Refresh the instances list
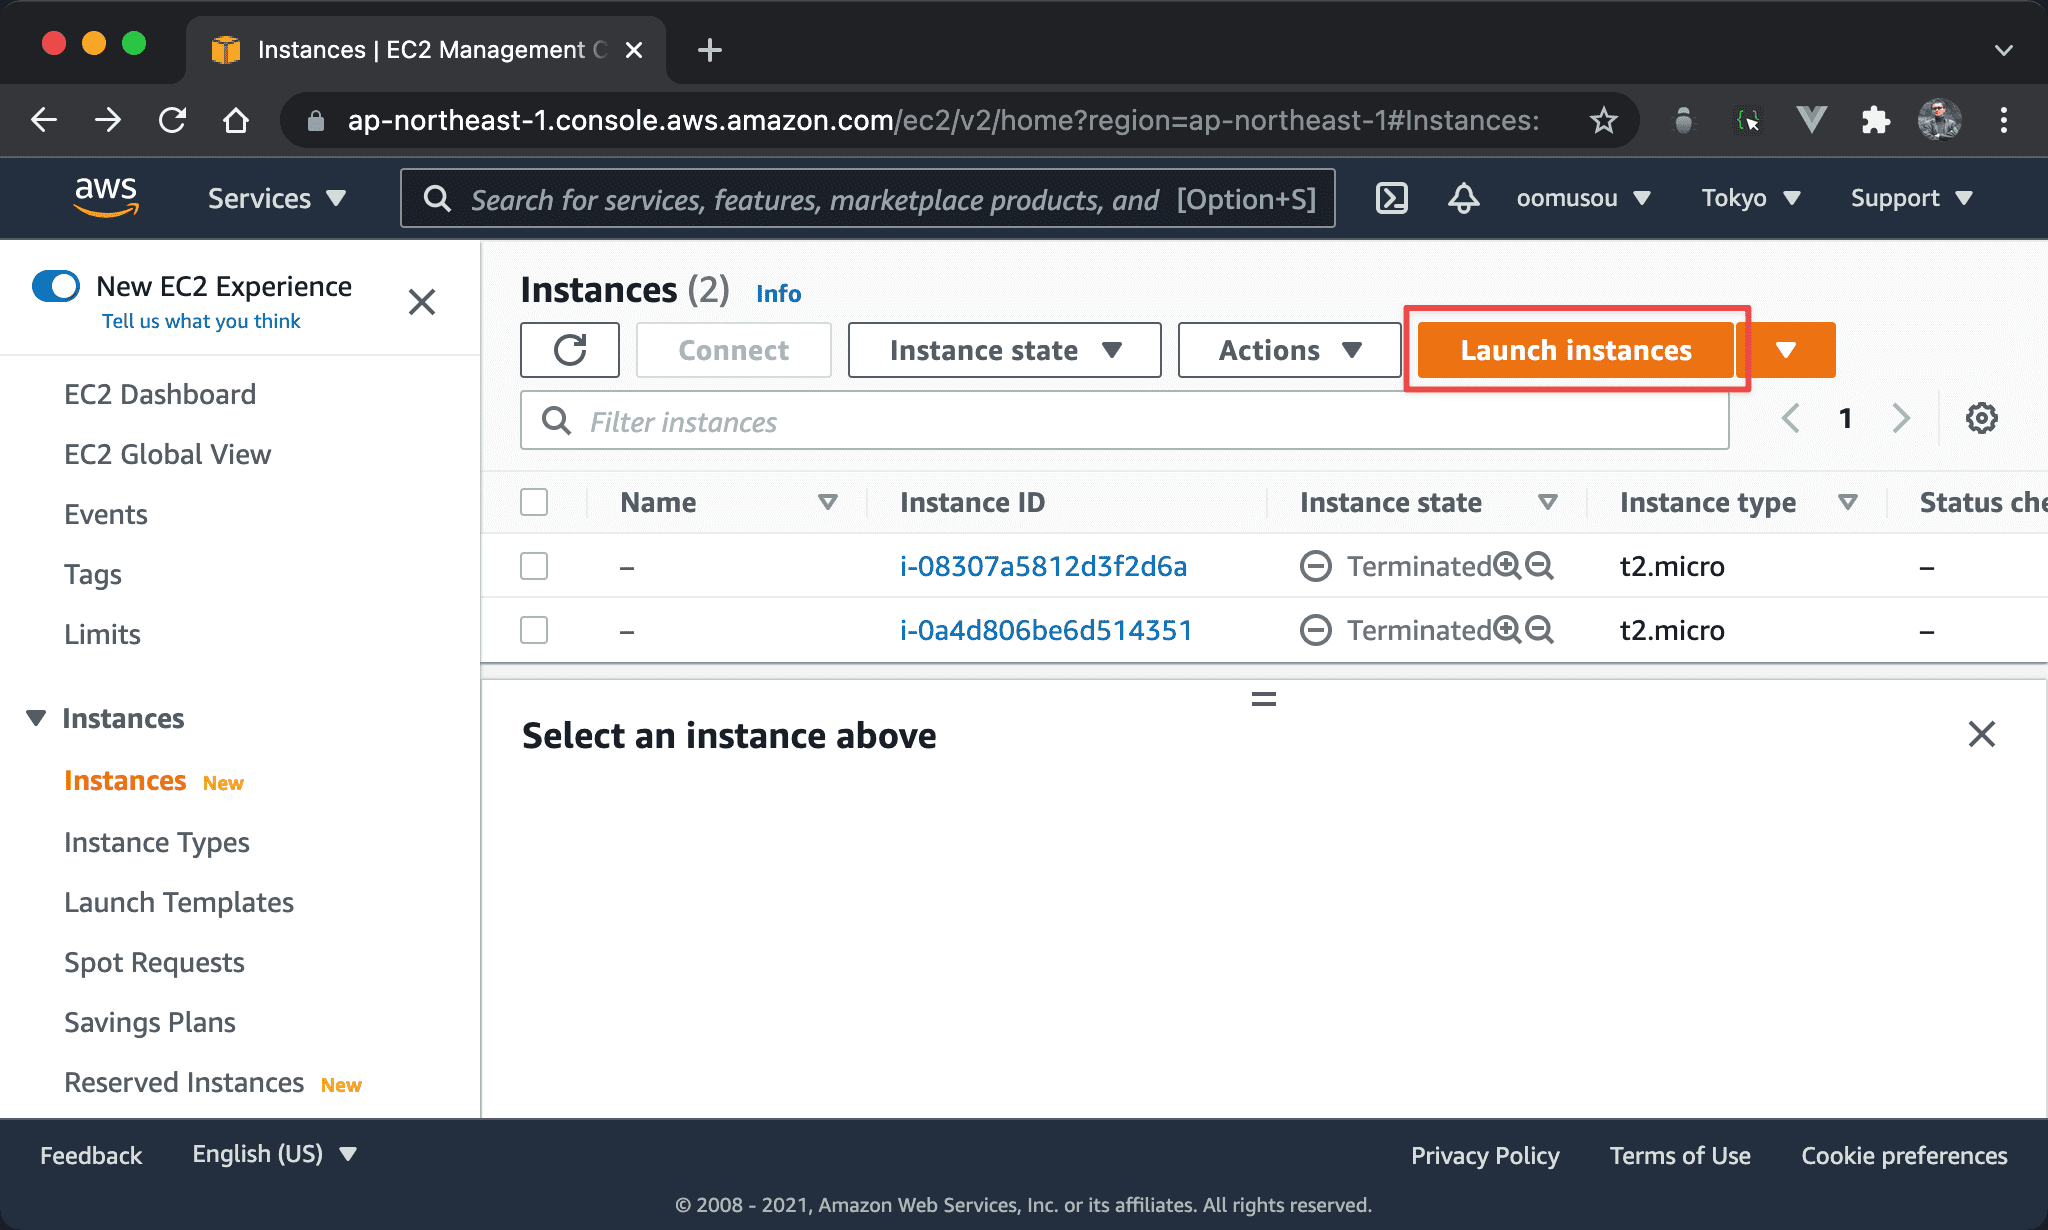The image size is (2048, 1230). [570, 350]
